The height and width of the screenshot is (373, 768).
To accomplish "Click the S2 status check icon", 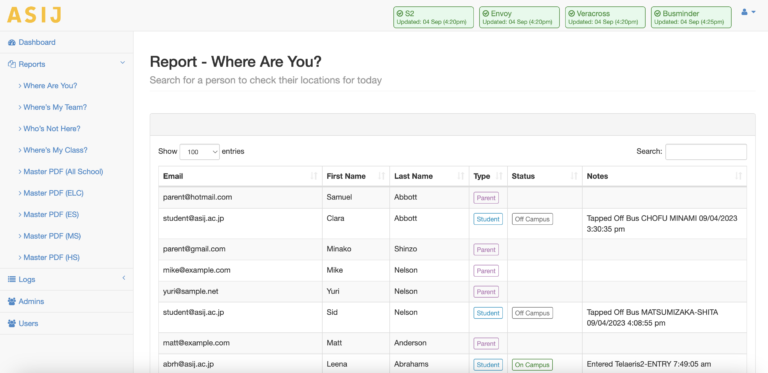I will [x=400, y=14].
